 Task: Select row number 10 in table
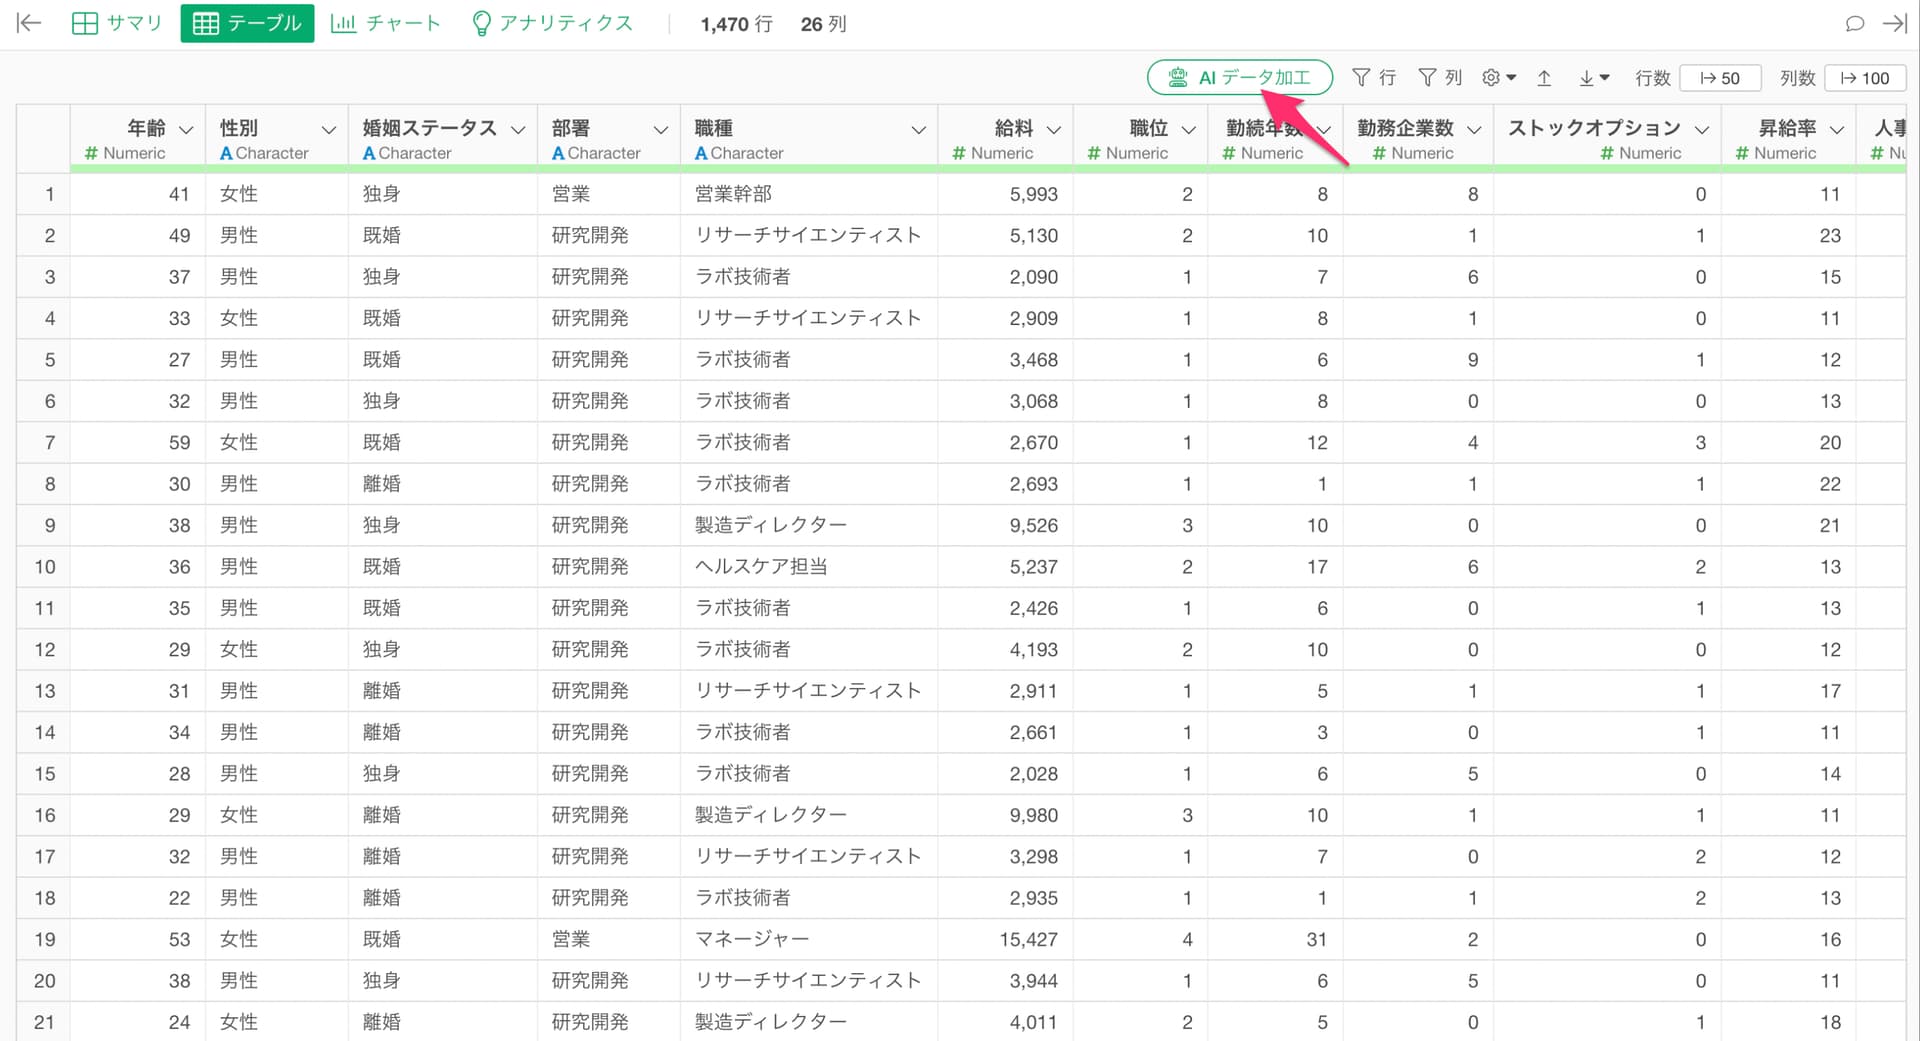[x=45, y=567]
